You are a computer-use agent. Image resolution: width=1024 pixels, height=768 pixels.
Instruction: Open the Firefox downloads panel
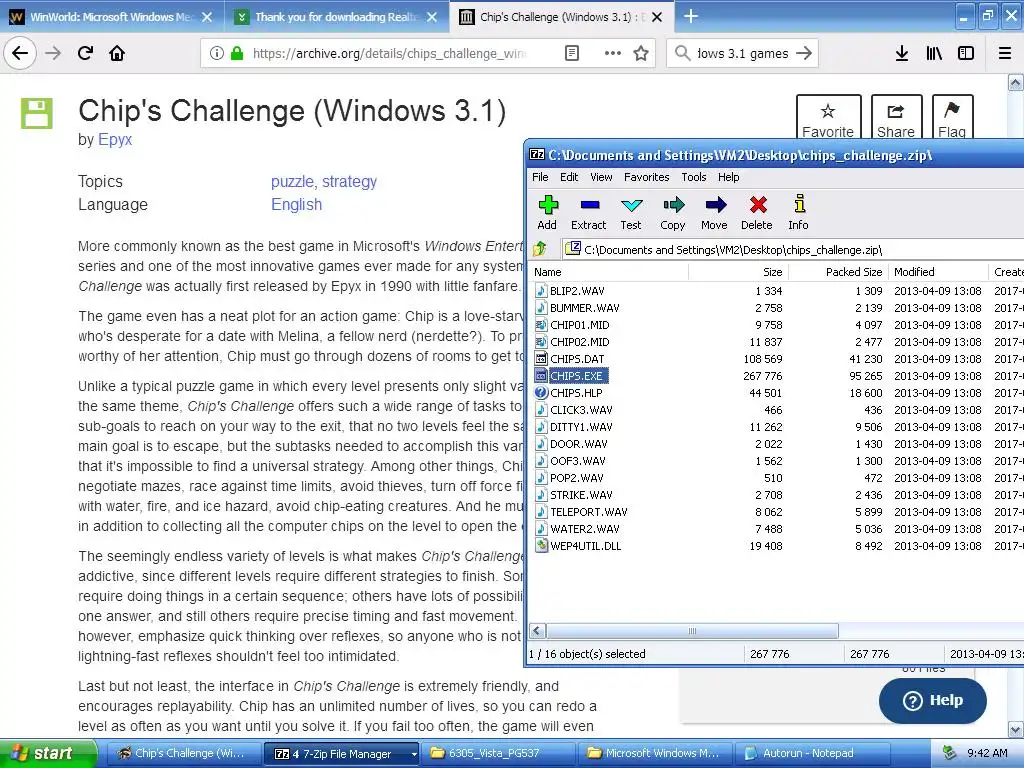click(902, 54)
